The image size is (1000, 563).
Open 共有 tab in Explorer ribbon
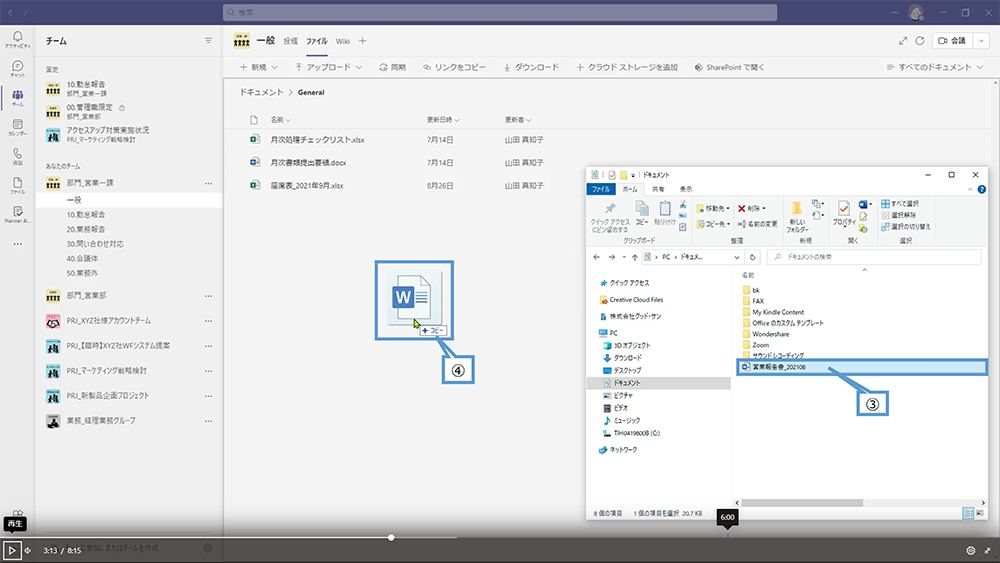pyautogui.click(x=658, y=189)
